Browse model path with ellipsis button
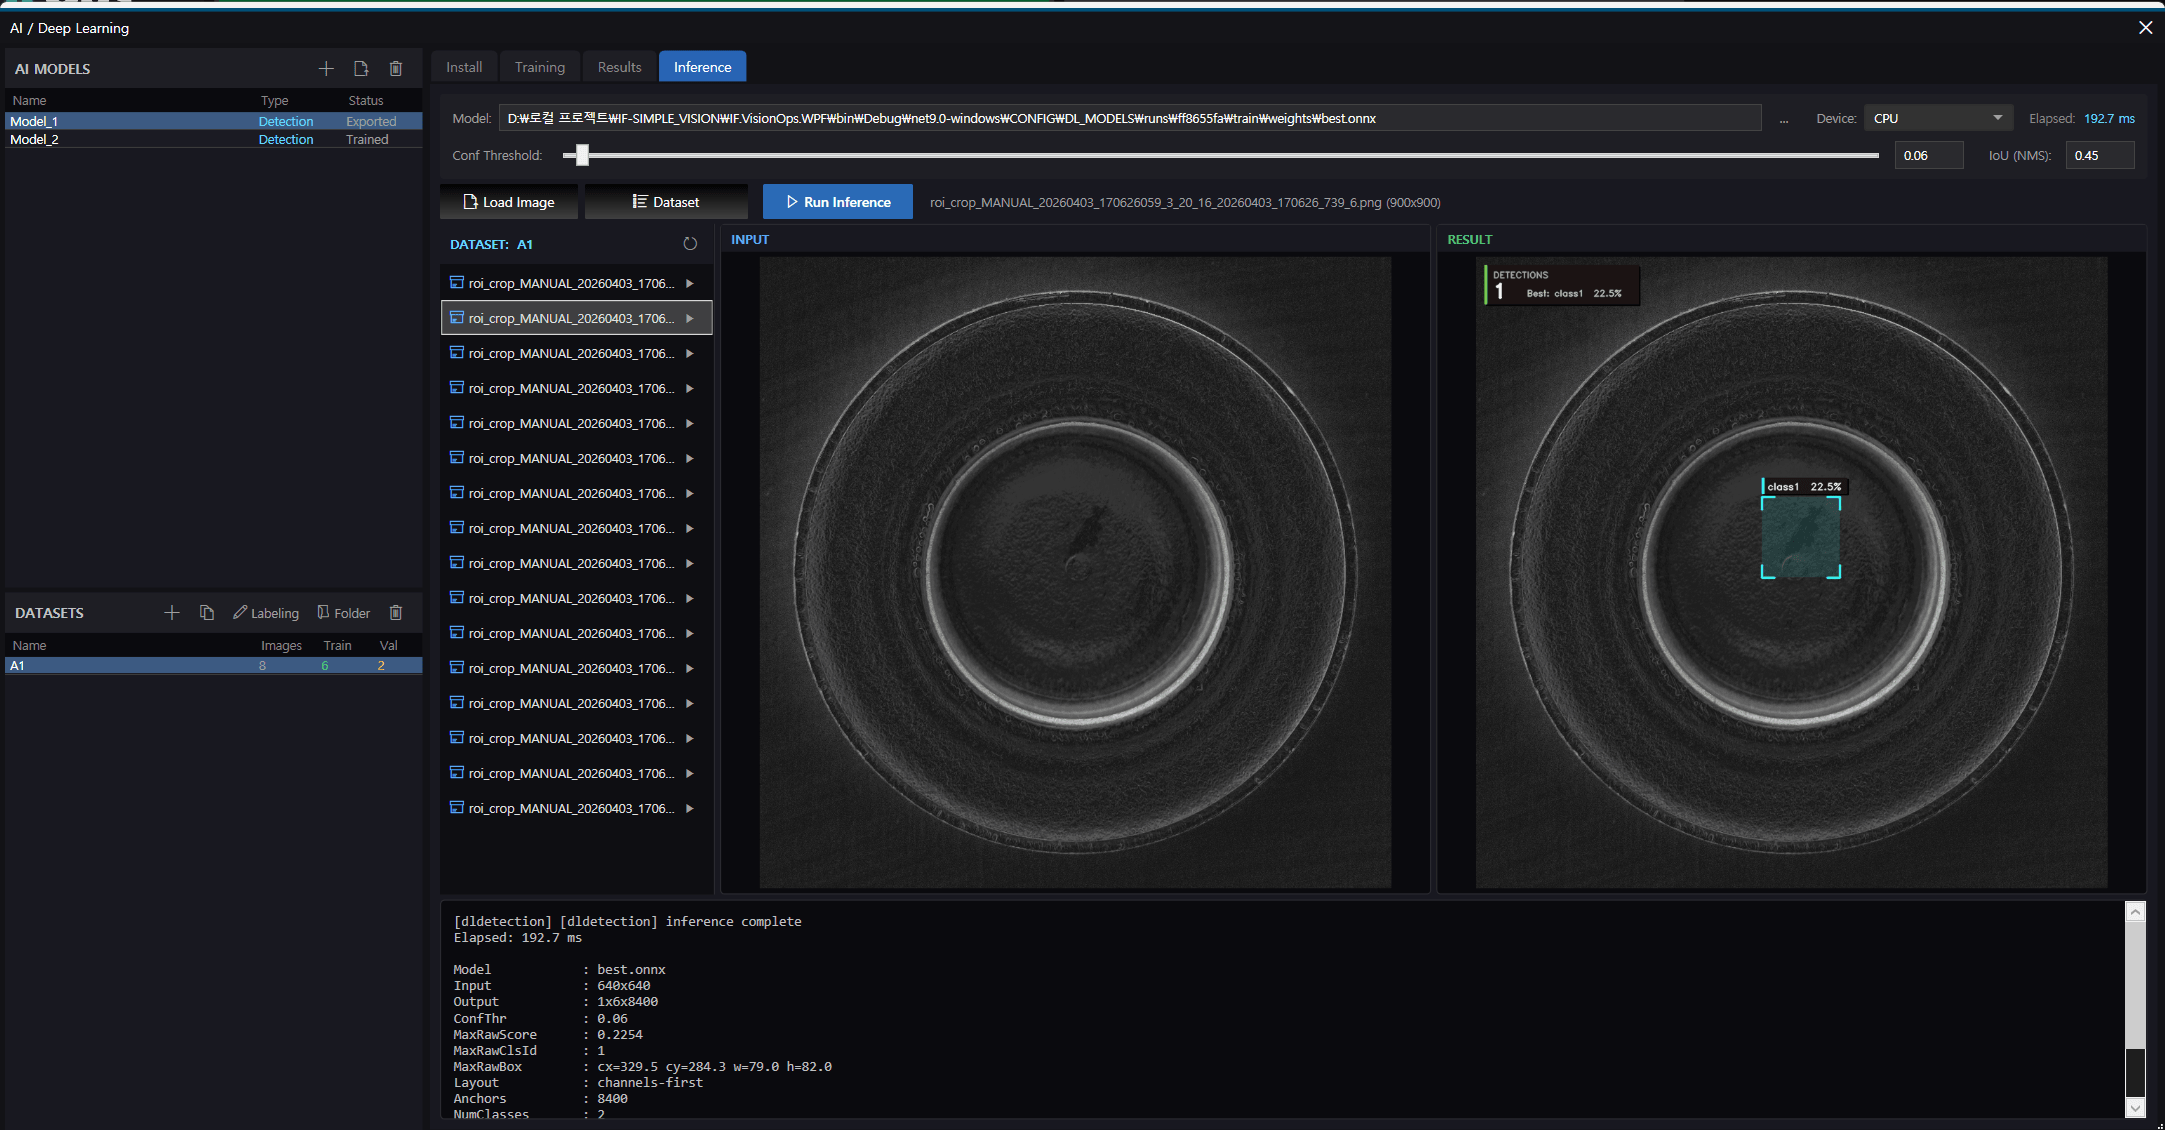This screenshot has height=1130, width=2165. 1784,119
